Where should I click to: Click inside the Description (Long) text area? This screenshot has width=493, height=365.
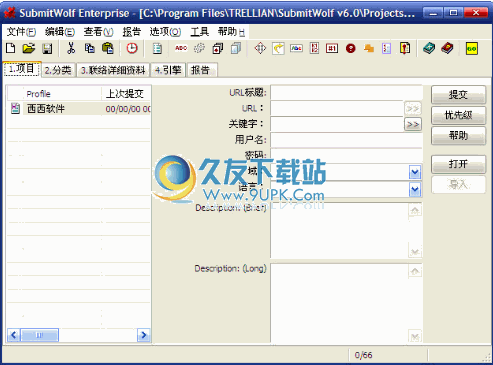pos(339,303)
